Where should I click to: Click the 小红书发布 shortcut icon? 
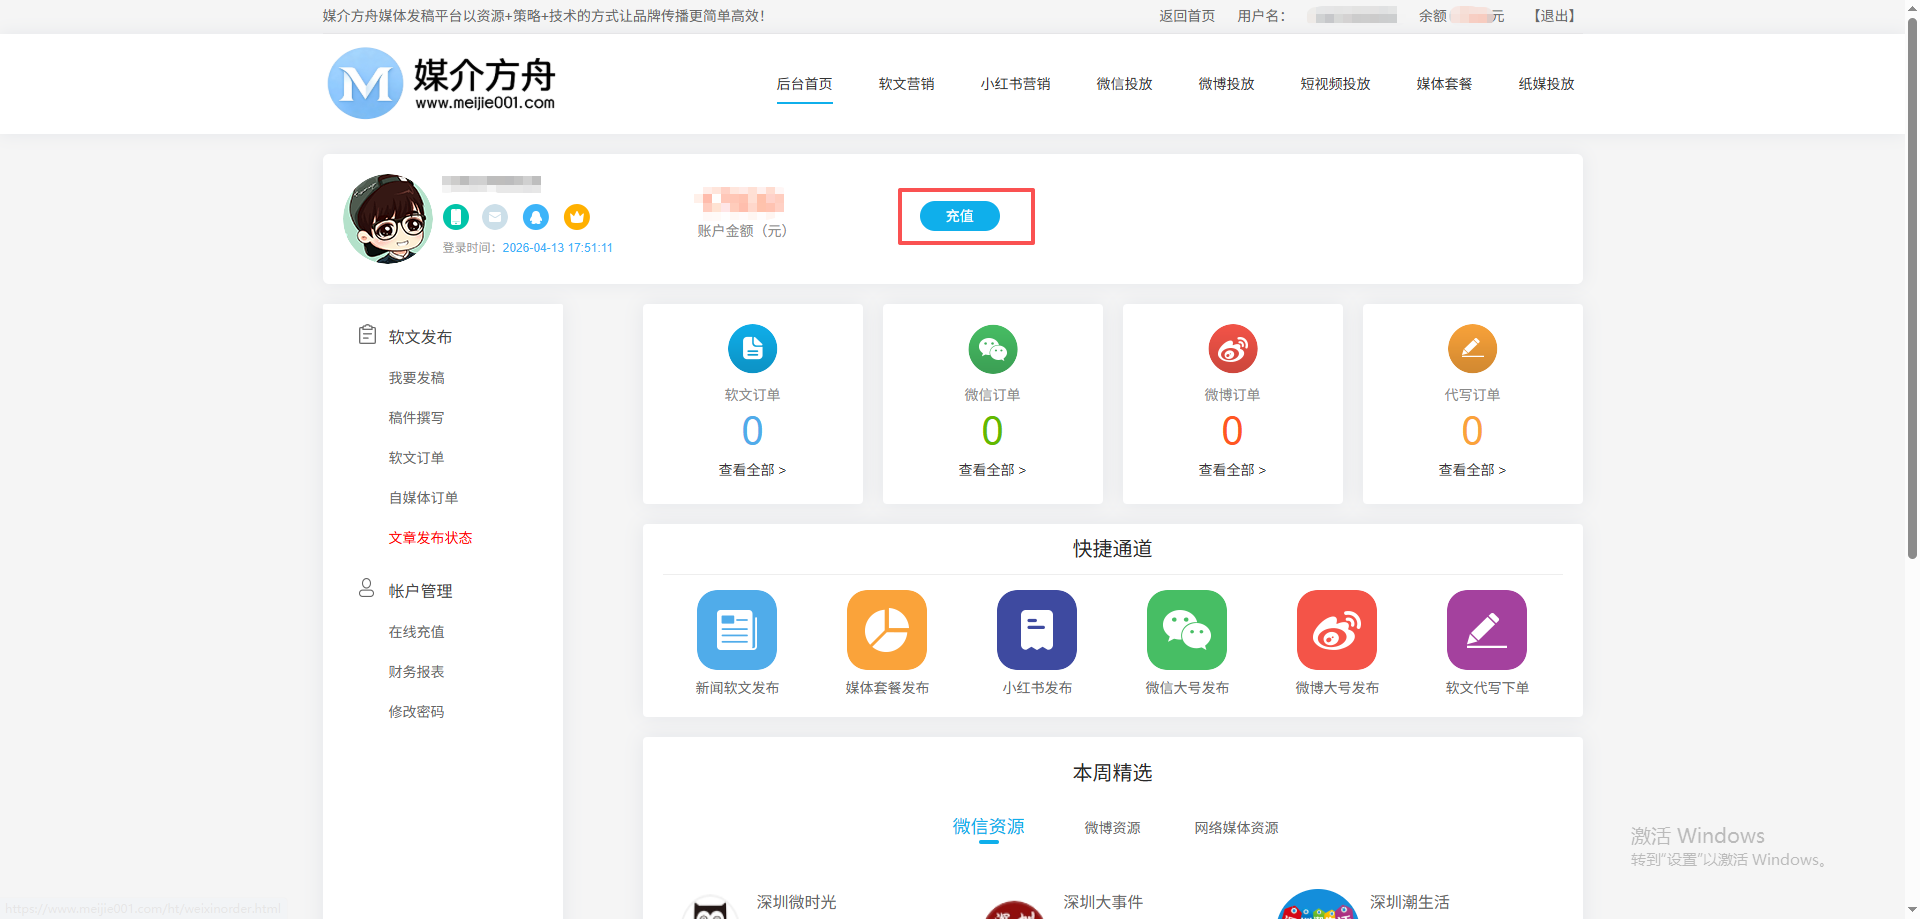(1036, 630)
